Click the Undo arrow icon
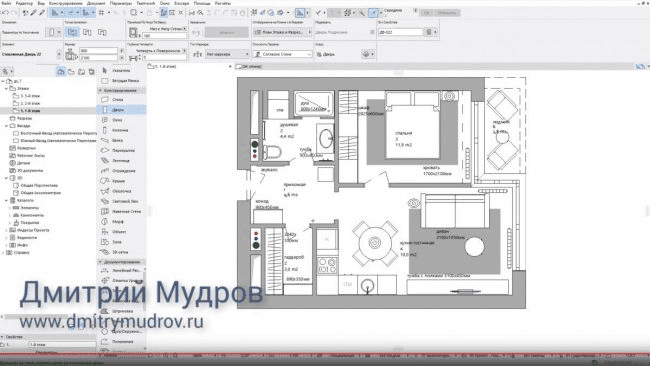 coord(5,13)
